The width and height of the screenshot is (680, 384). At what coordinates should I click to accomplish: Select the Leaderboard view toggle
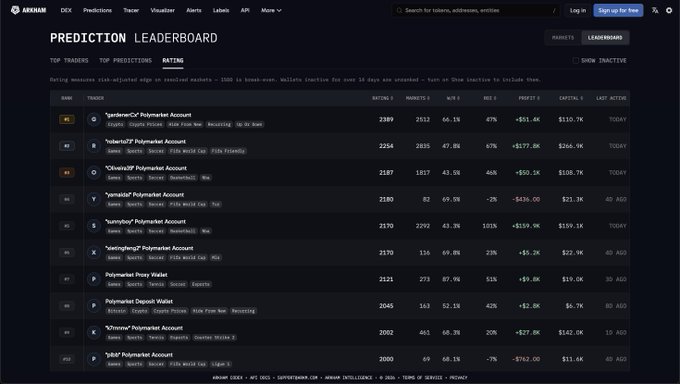(605, 38)
